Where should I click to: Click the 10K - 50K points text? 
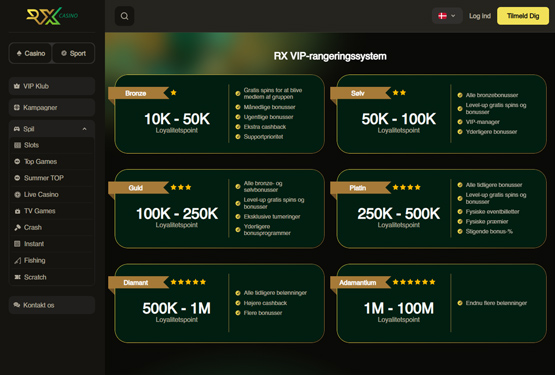click(177, 119)
